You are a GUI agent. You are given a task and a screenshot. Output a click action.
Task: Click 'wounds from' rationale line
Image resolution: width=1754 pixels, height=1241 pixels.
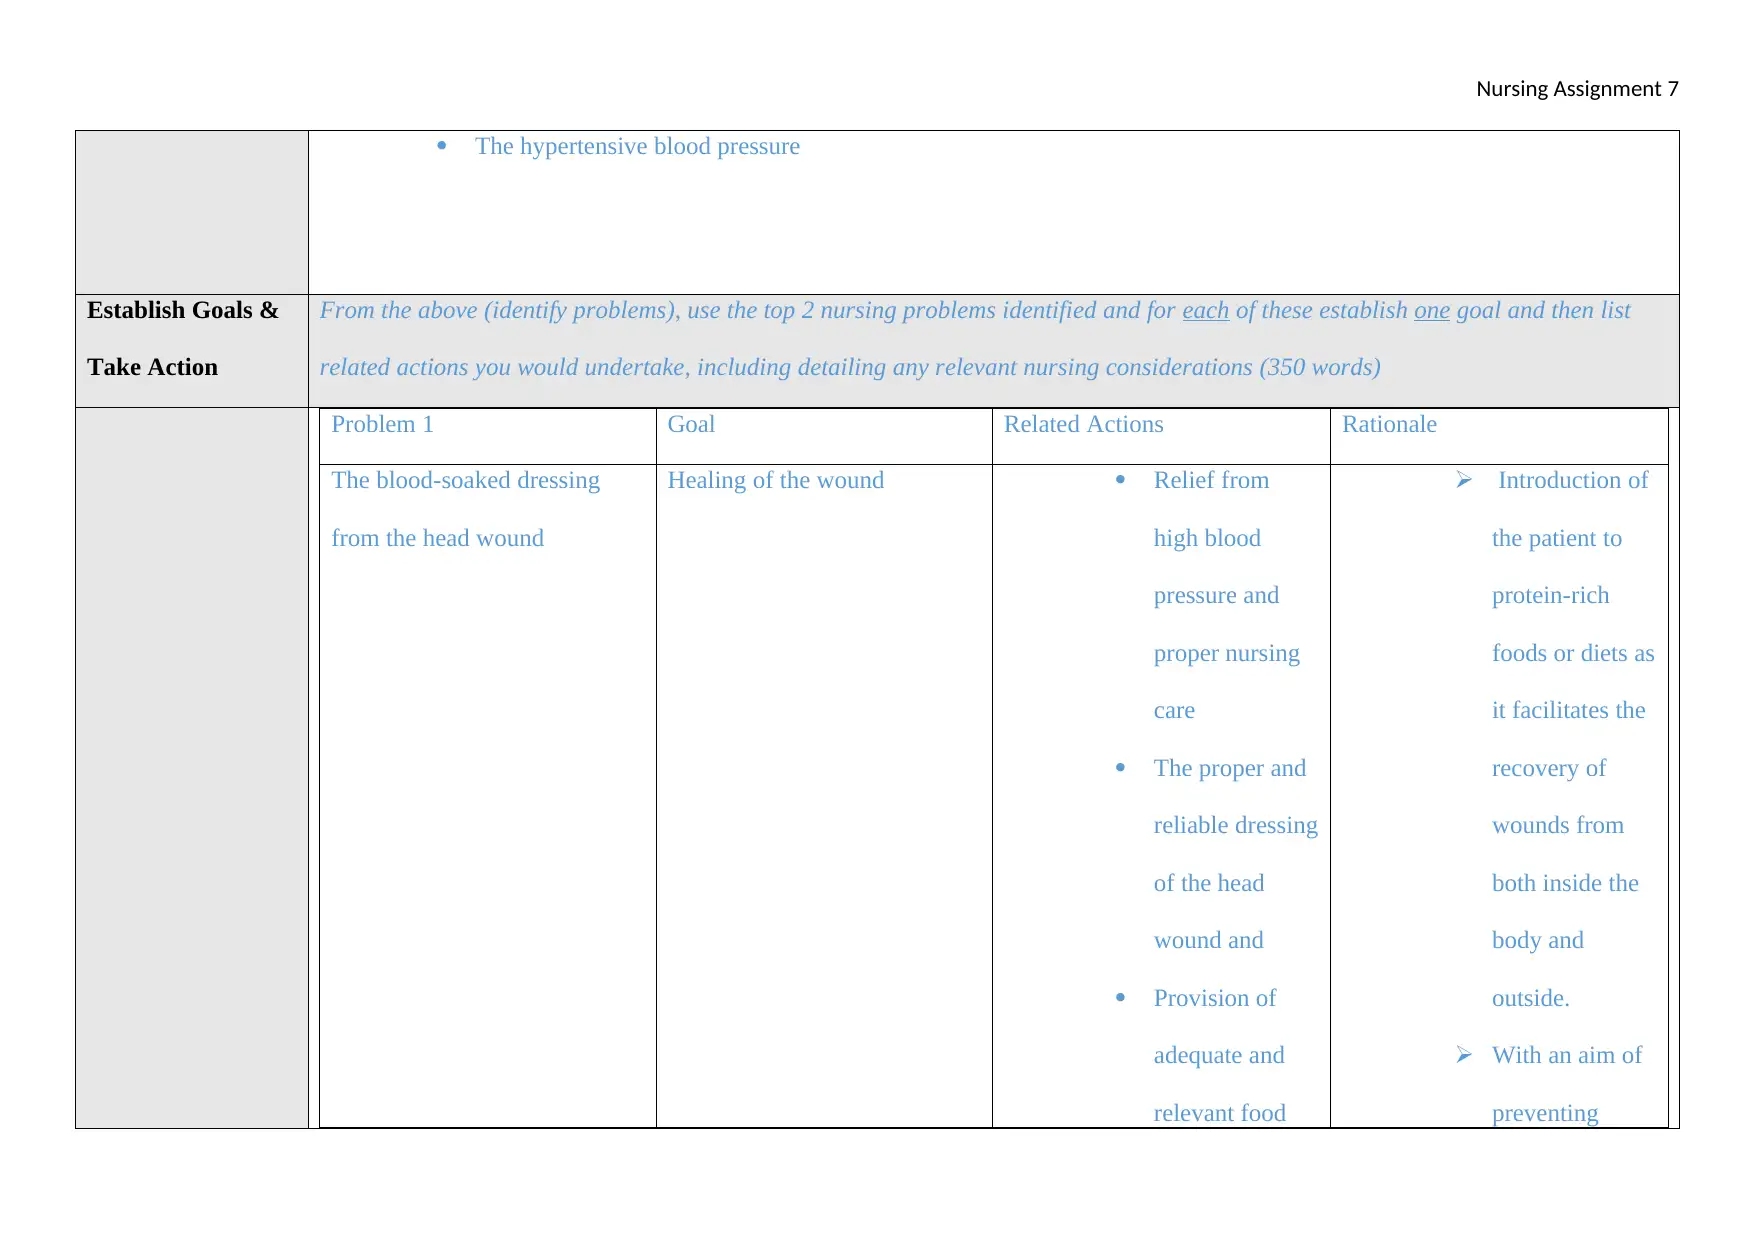1557,825
